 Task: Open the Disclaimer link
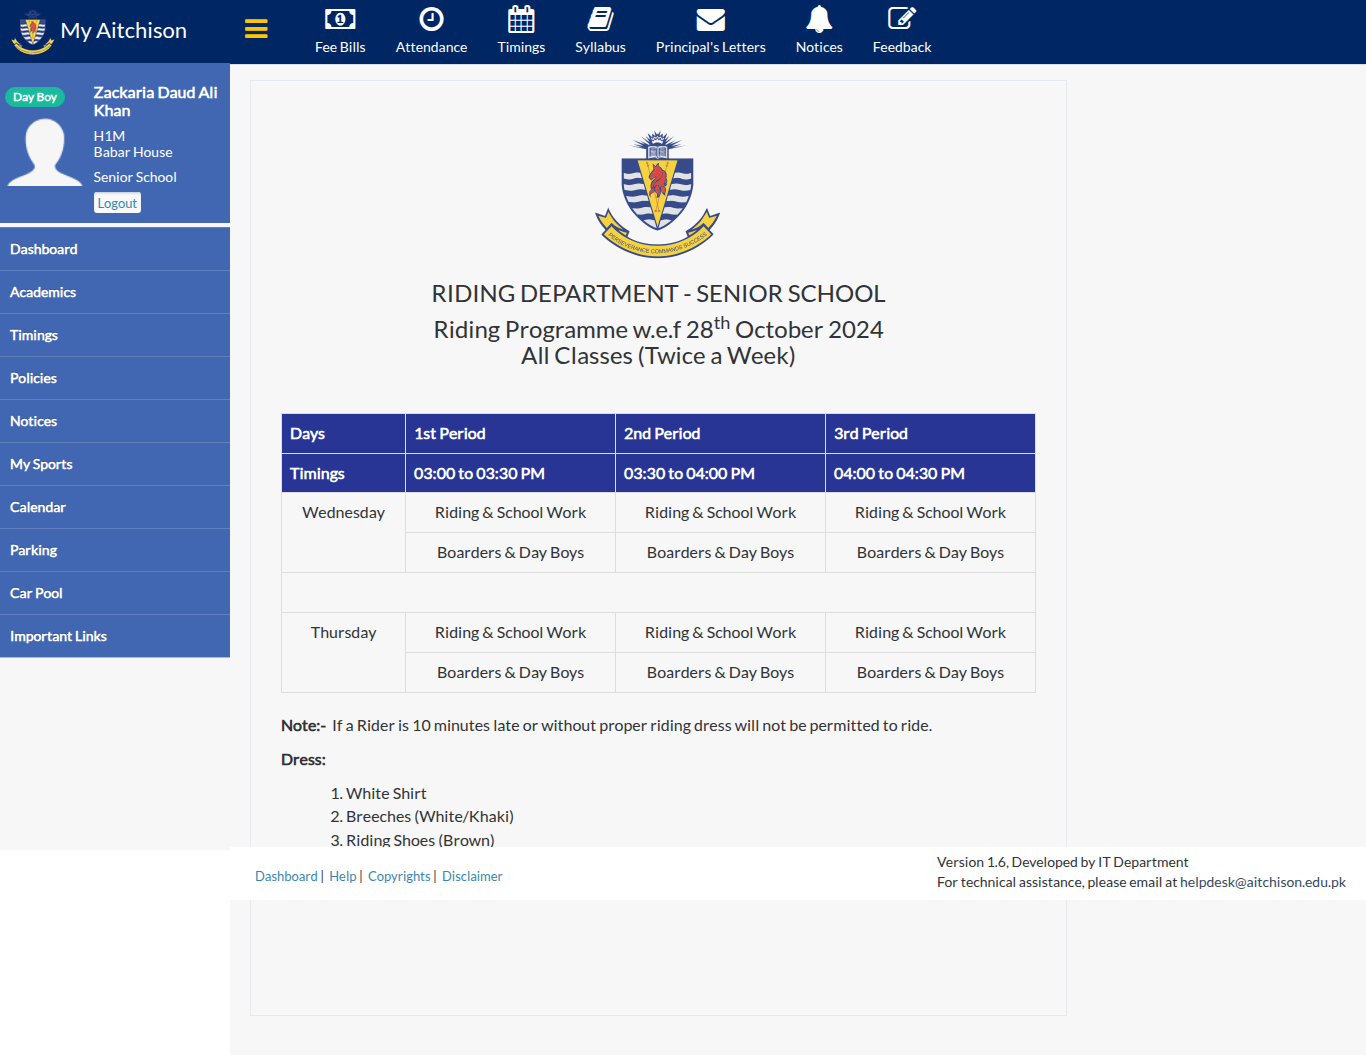[472, 876]
